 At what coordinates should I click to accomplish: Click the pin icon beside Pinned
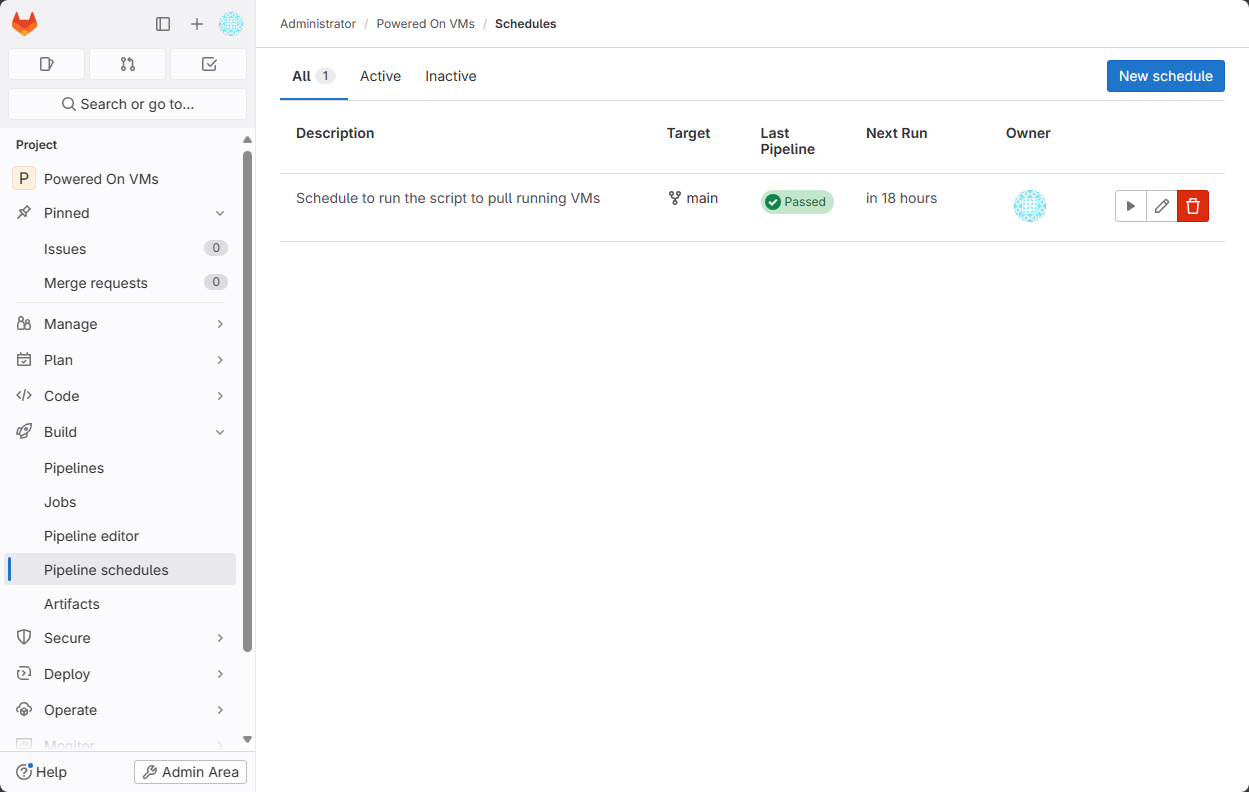pos(24,213)
